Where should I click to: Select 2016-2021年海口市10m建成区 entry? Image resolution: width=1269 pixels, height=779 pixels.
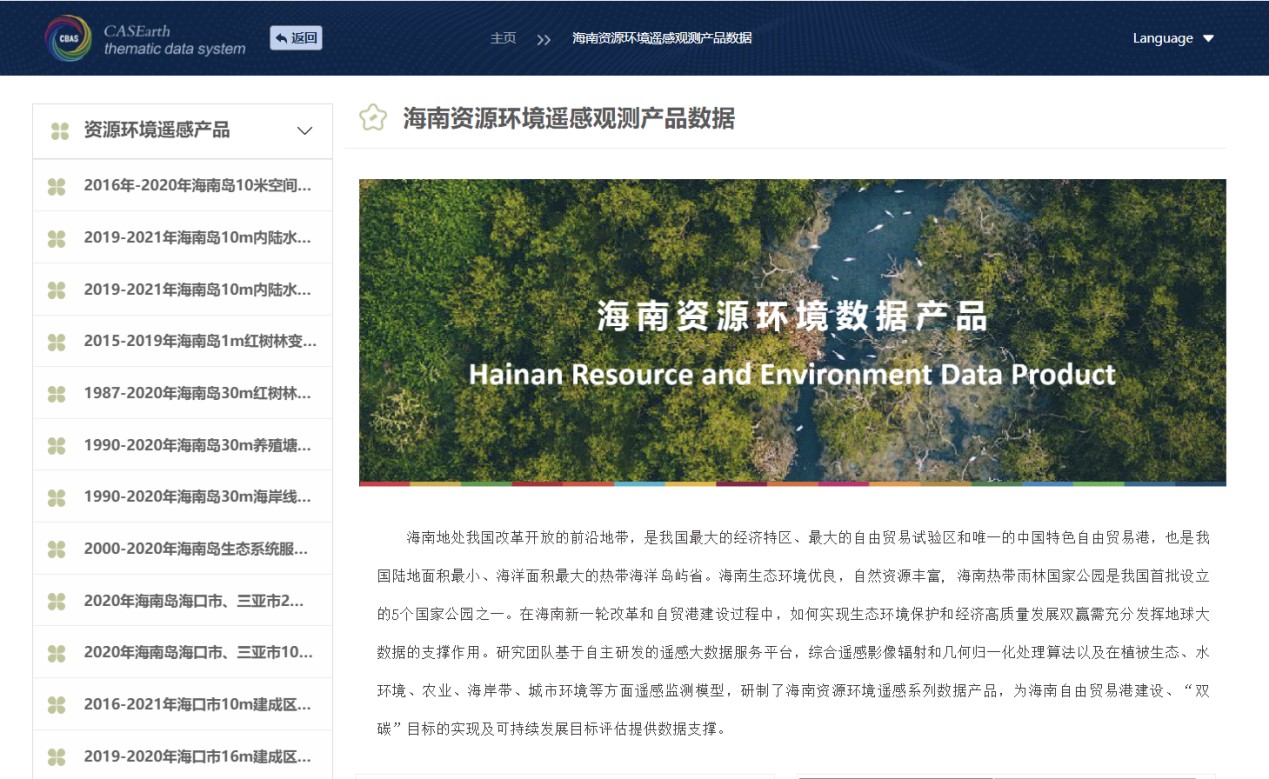197,705
